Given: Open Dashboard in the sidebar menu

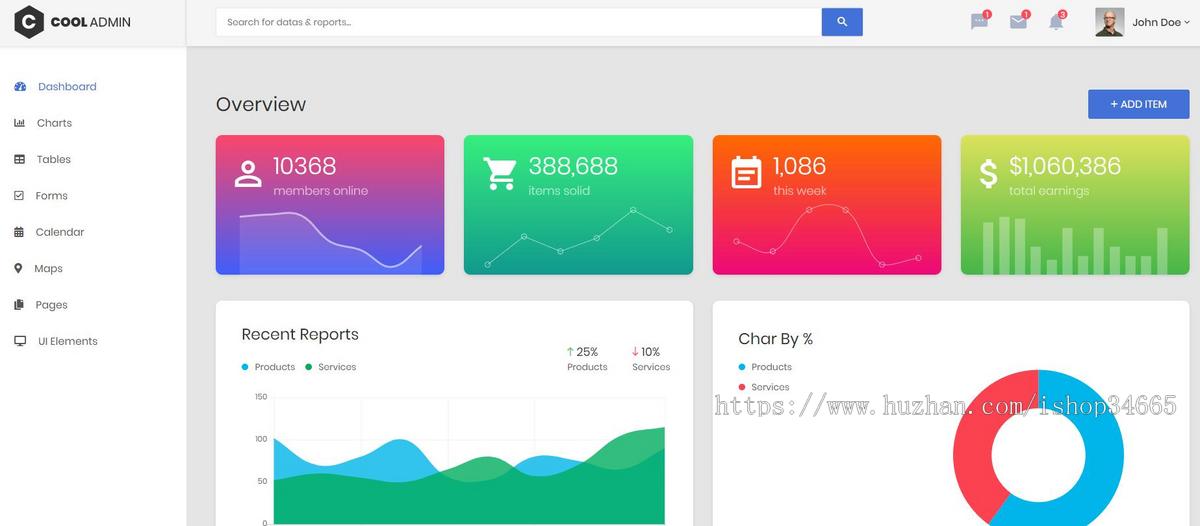Looking at the screenshot, I should (x=67, y=87).
